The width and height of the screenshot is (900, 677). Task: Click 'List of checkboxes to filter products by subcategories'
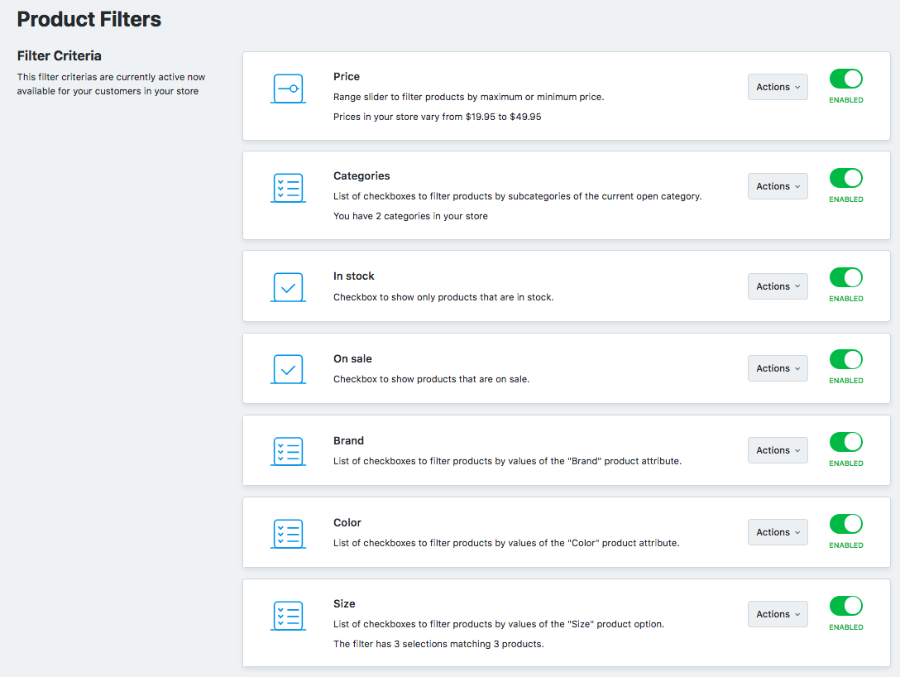(517, 196)
